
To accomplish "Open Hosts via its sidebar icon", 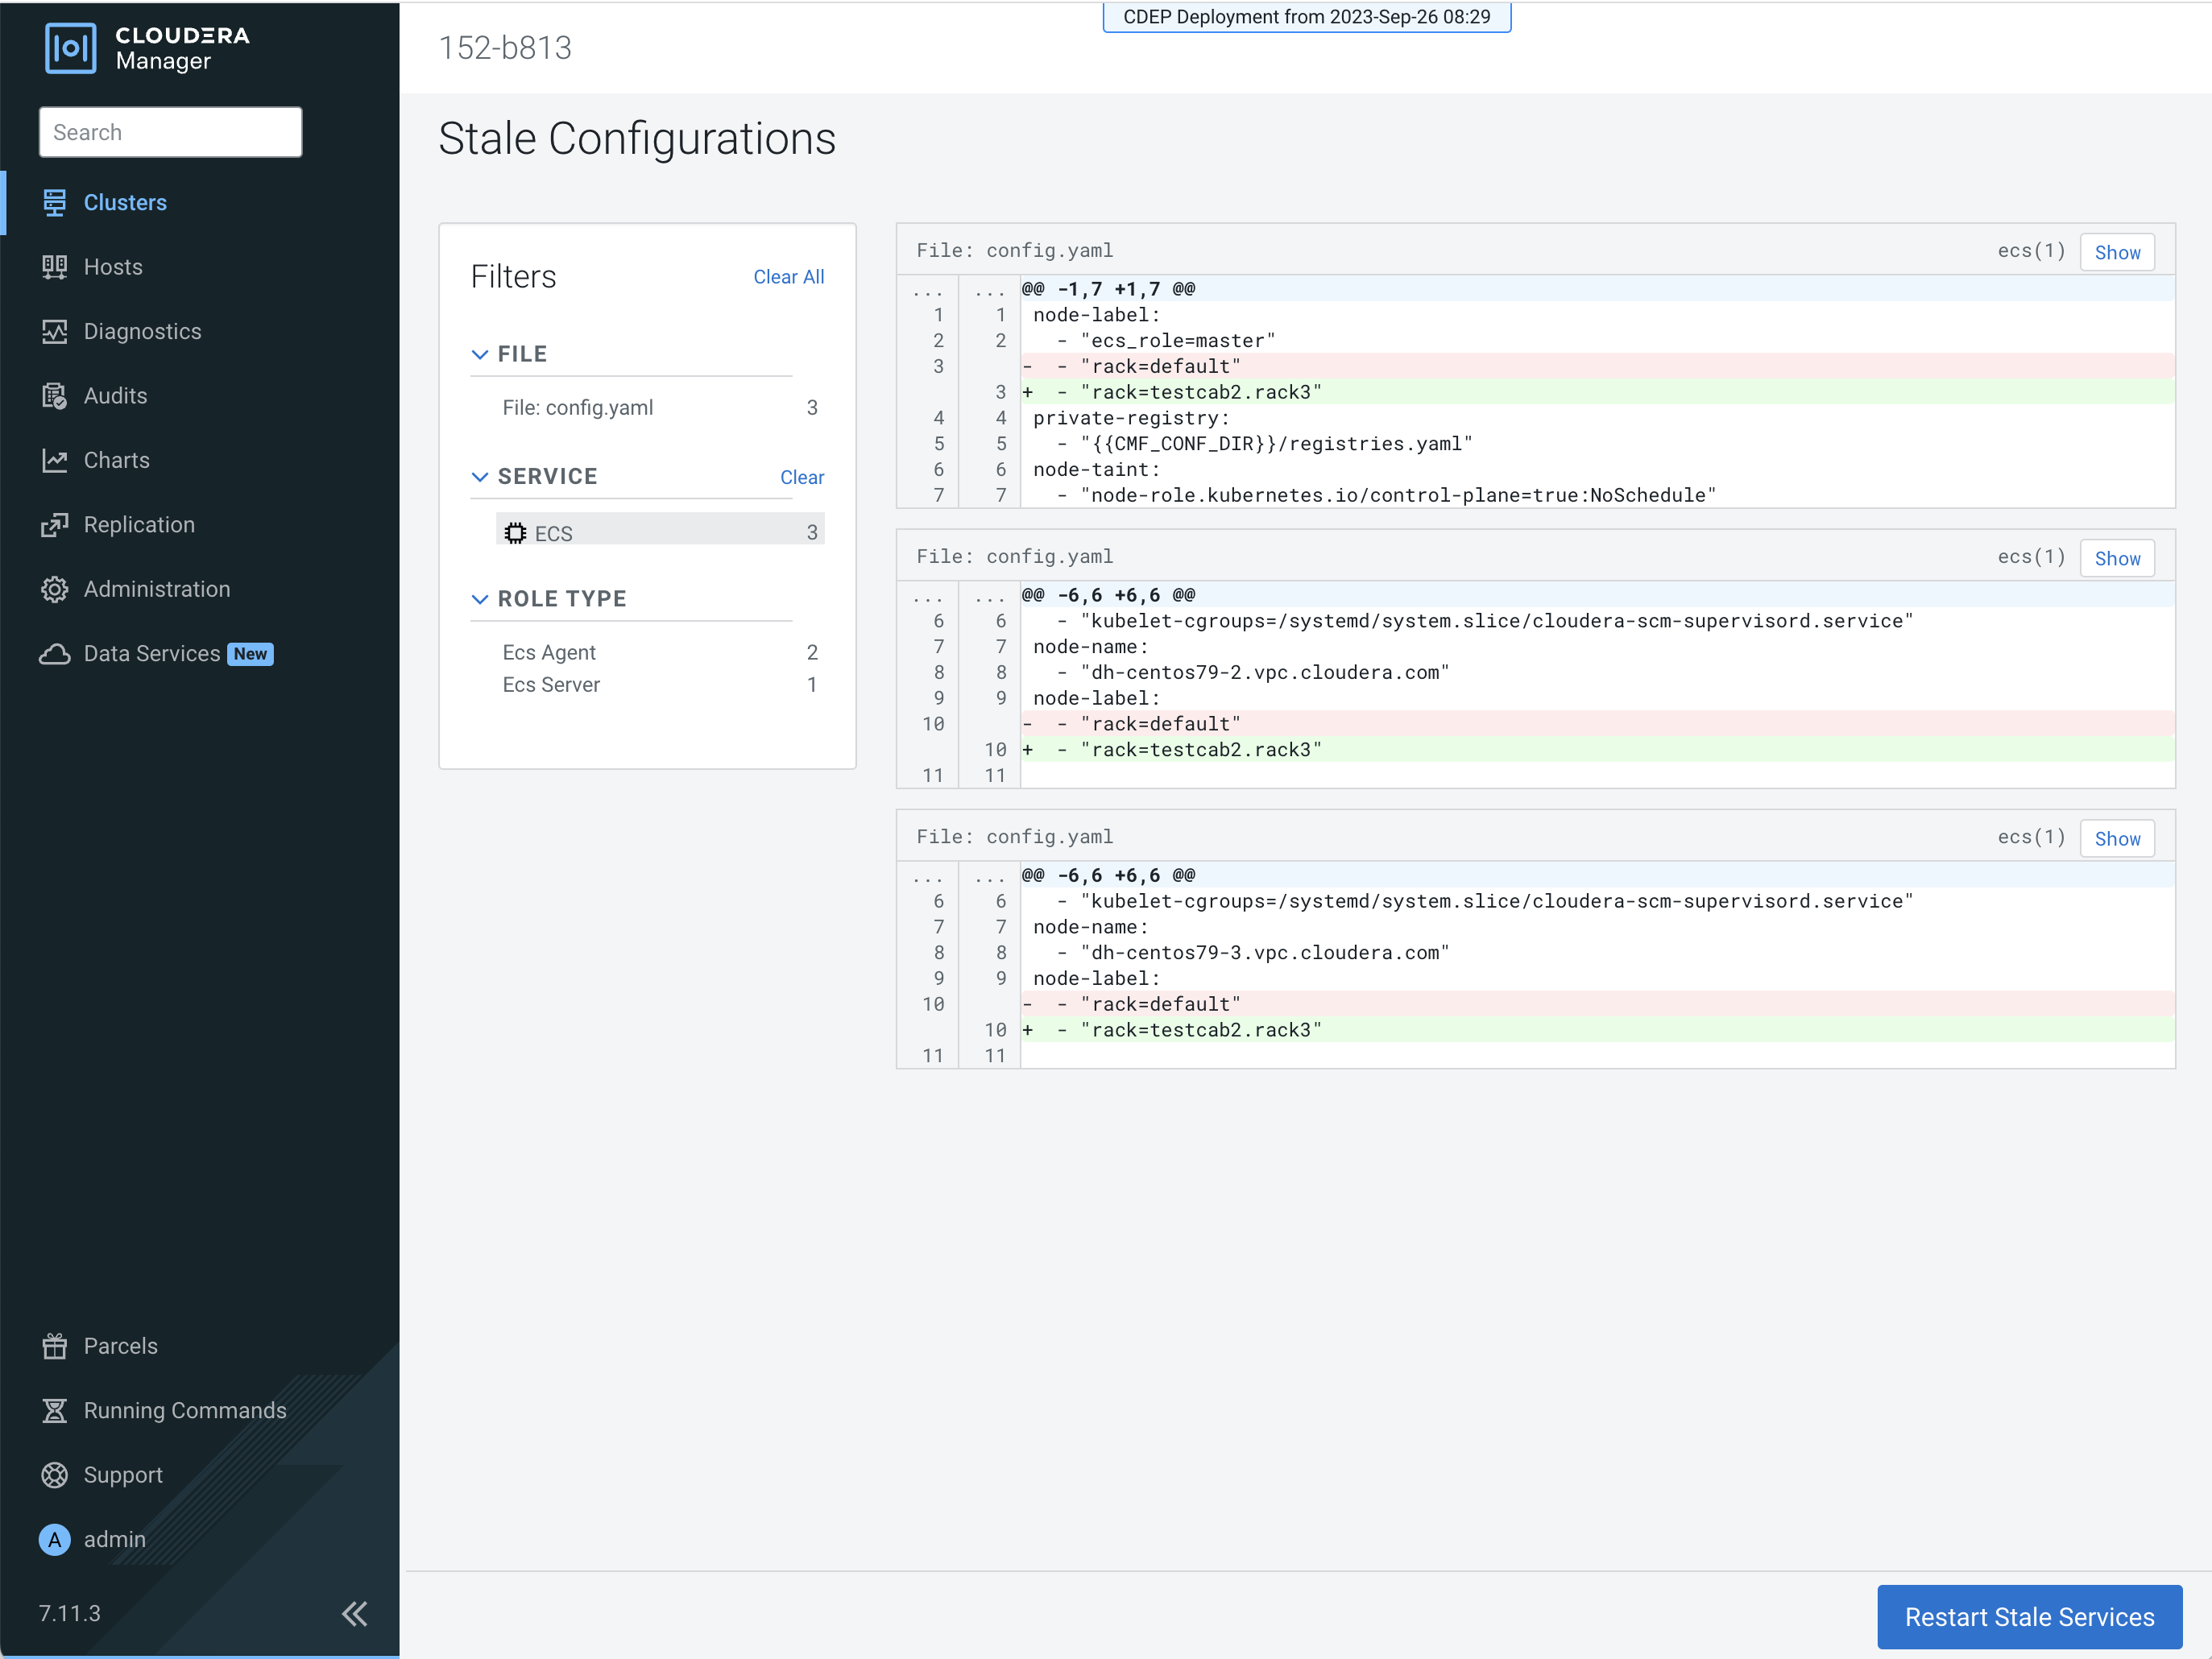I will 54,267.
